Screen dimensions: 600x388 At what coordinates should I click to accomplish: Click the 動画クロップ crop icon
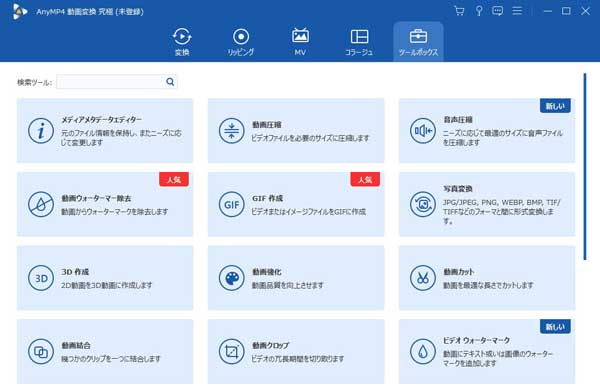tap(232, 351)
